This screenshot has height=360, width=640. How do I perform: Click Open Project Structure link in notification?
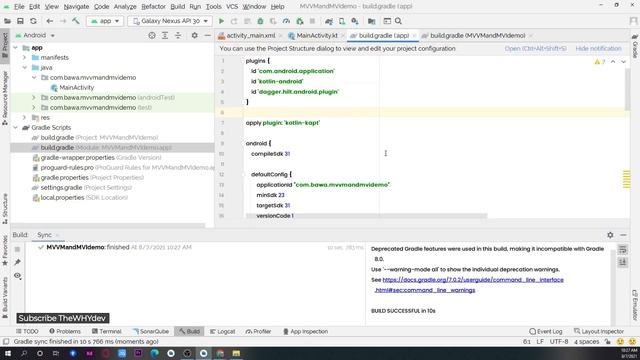point(535,49)
